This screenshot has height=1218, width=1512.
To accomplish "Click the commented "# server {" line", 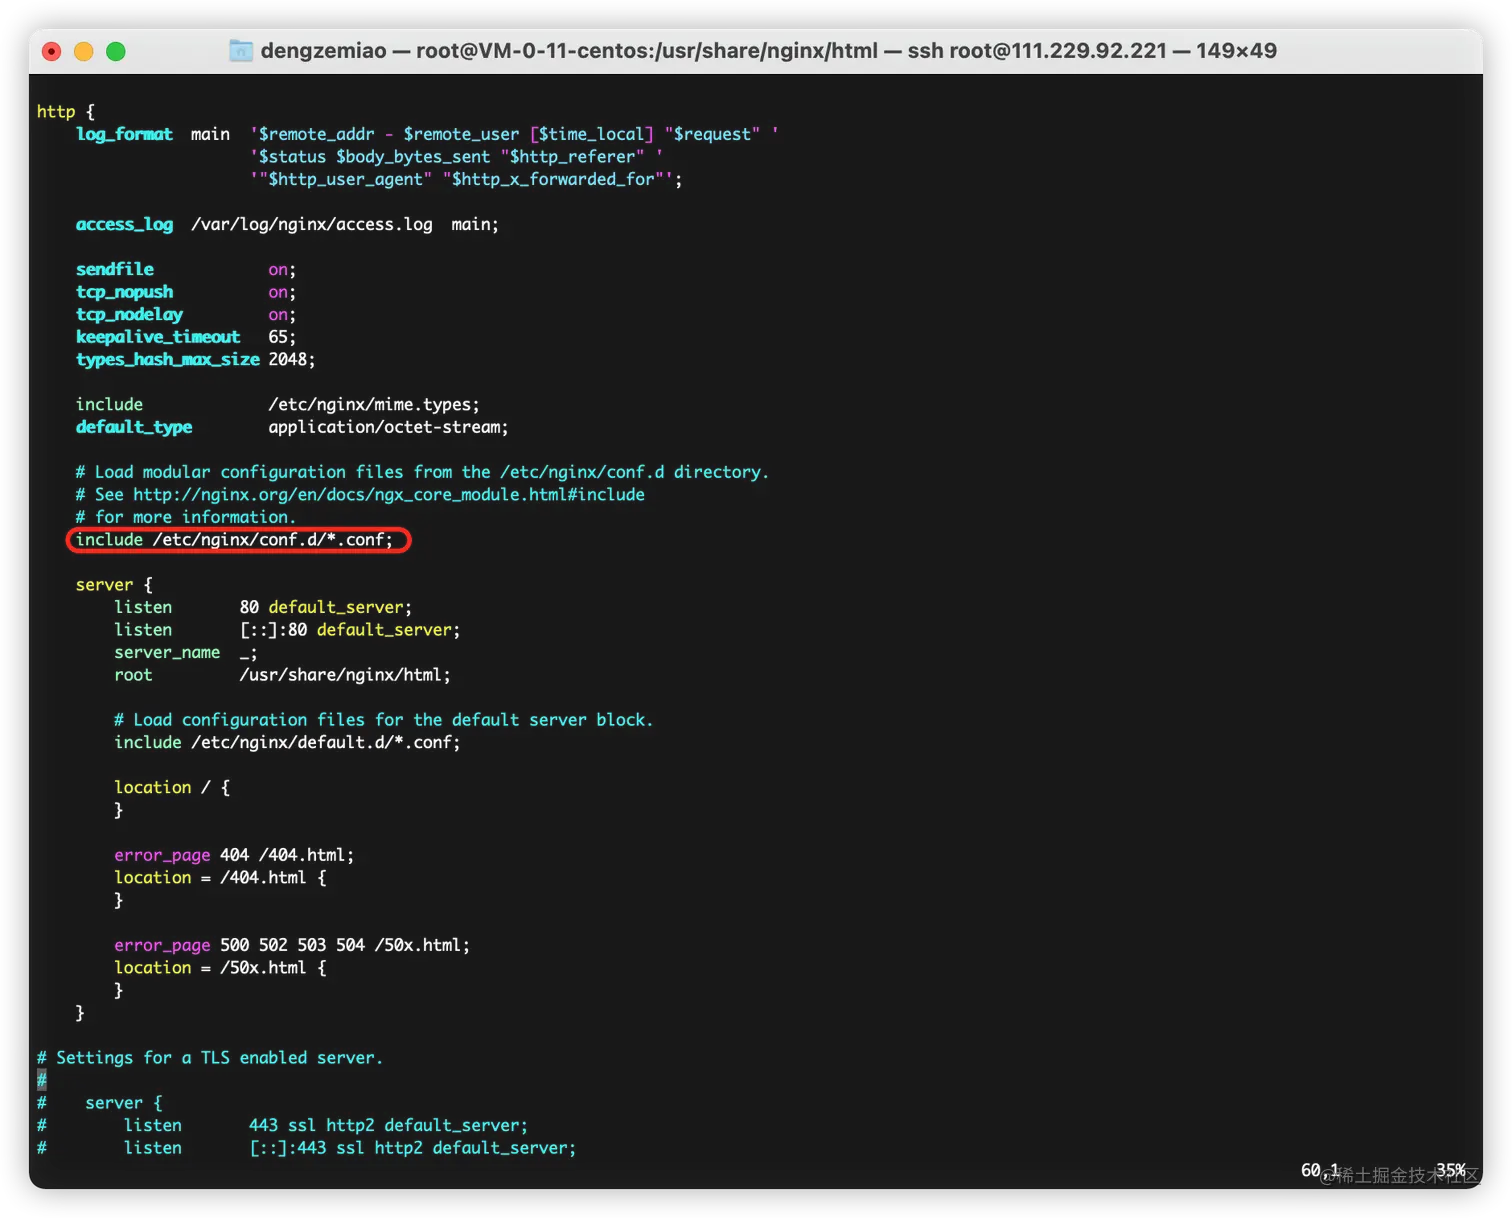I will 100,1103.
